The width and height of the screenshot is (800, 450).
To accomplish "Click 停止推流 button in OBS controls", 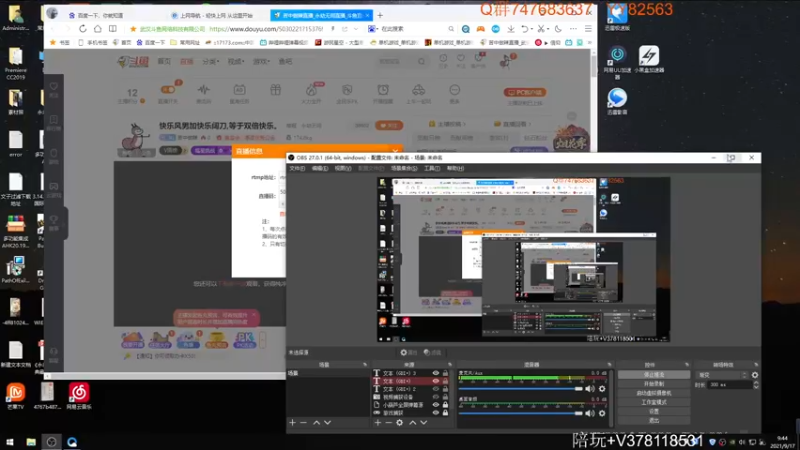I will pos(654,374).
